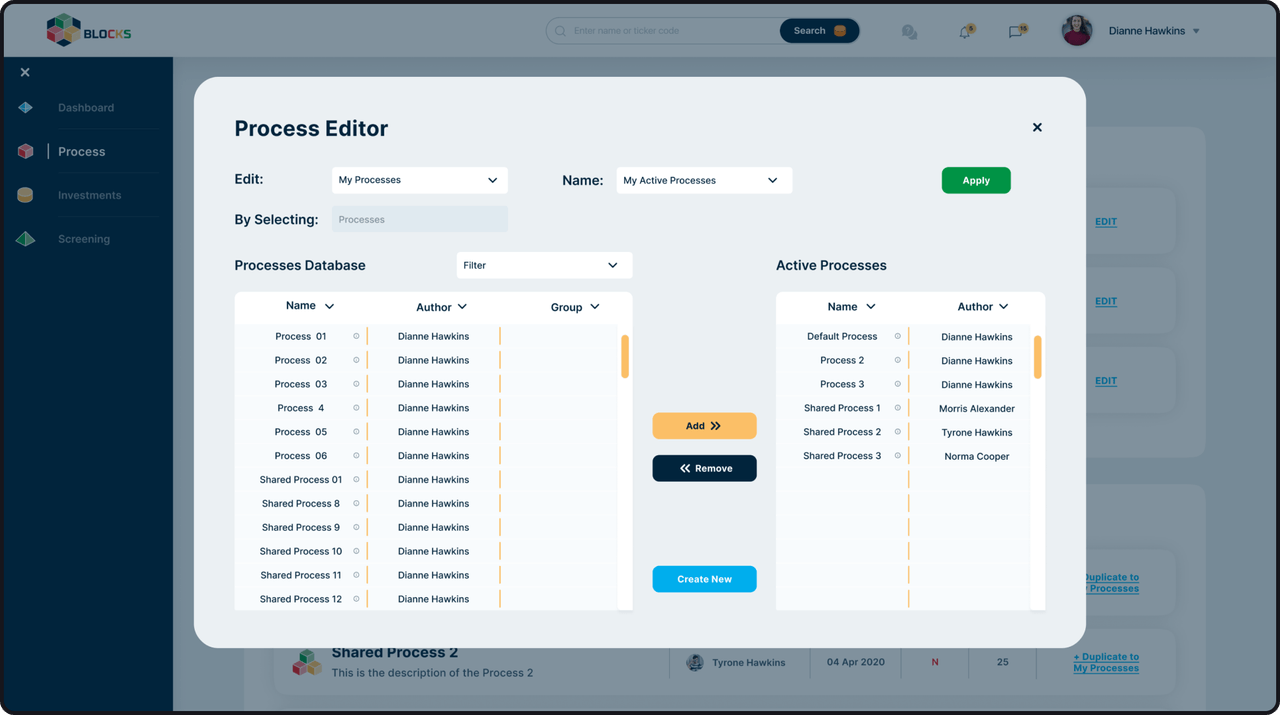Open notifications via the bell icon
The width and height of the screenshot is (1280, 715).
pyautogui.click(x=963, y=32)
